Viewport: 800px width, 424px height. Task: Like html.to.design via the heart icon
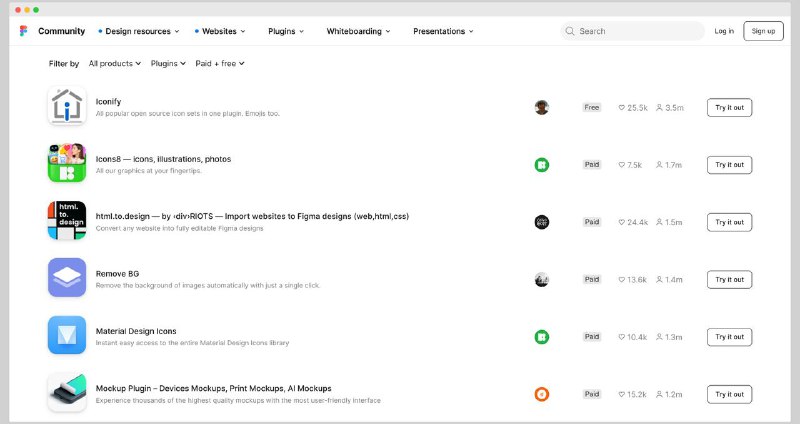click(621, 222)
